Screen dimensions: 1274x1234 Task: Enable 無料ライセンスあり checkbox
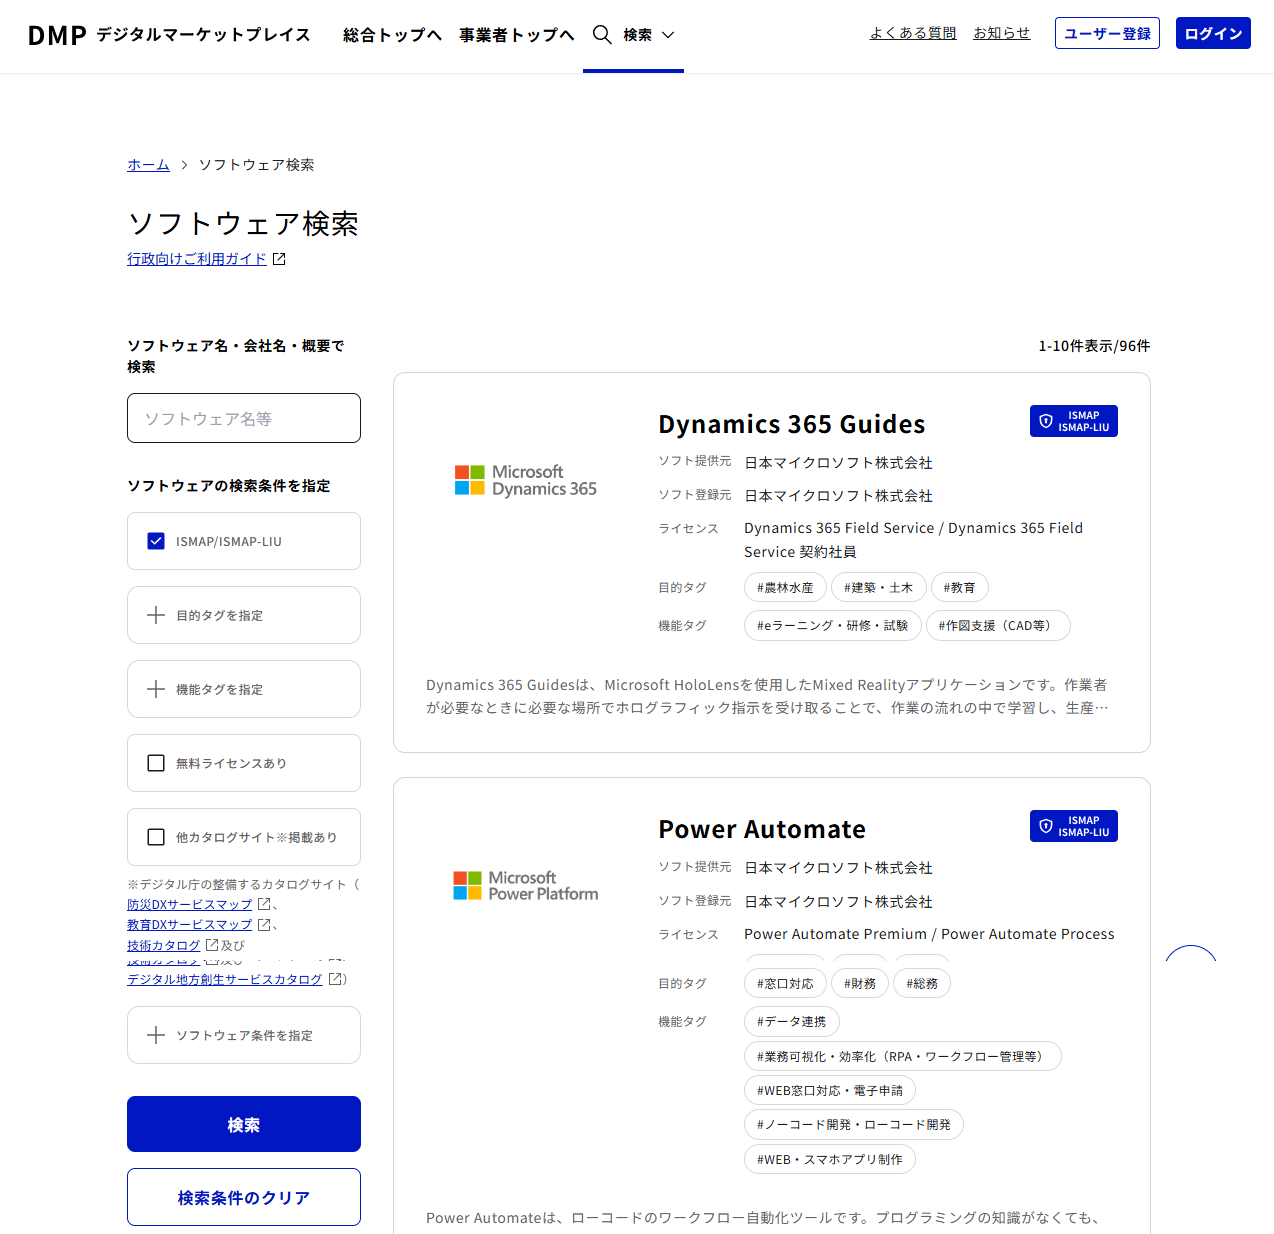(156, 763)
